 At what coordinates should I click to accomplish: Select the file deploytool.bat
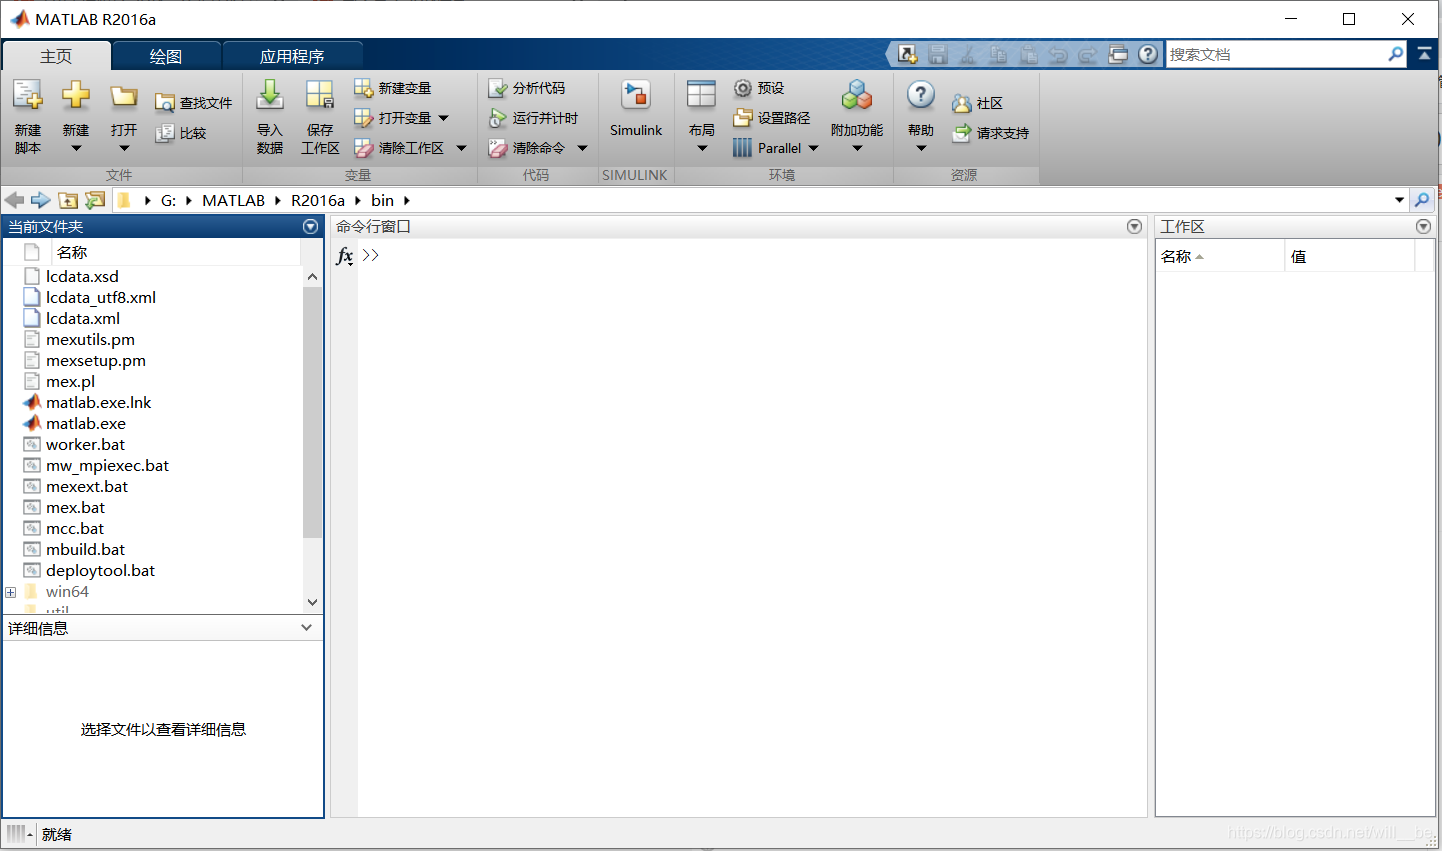[x=100, y=571]
